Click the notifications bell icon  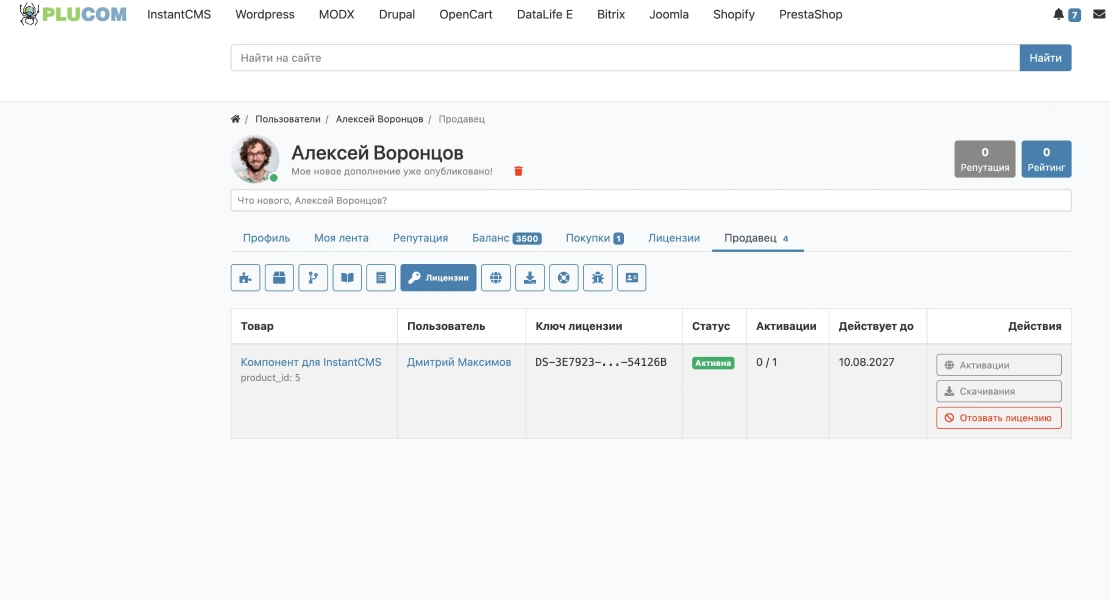1058,14
